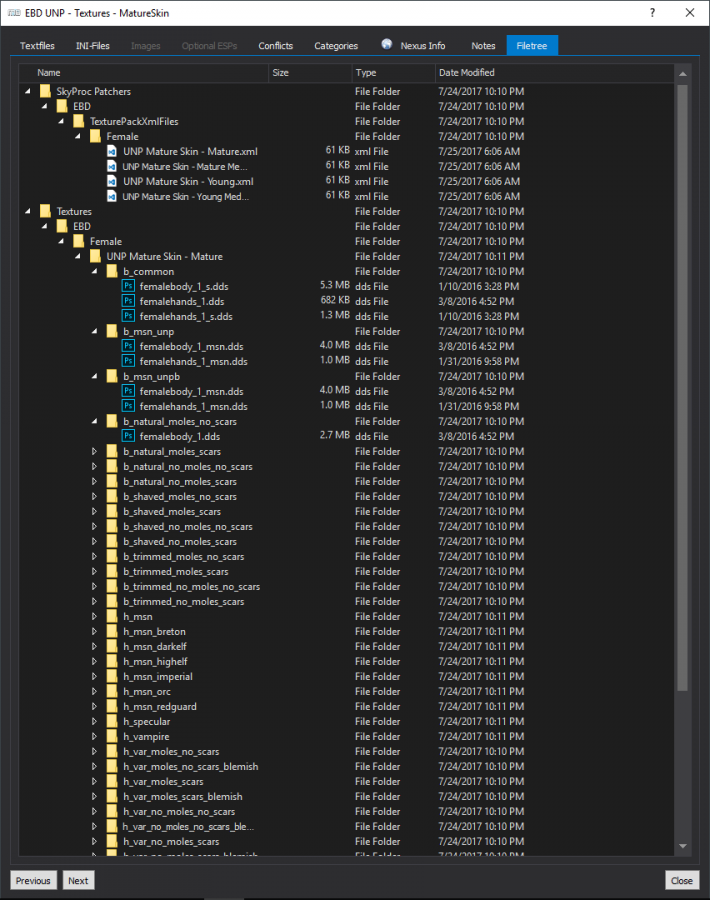Click the b_msn_unpb folder icon
This screenshot has width=710, height=900.
click(112, 376)
